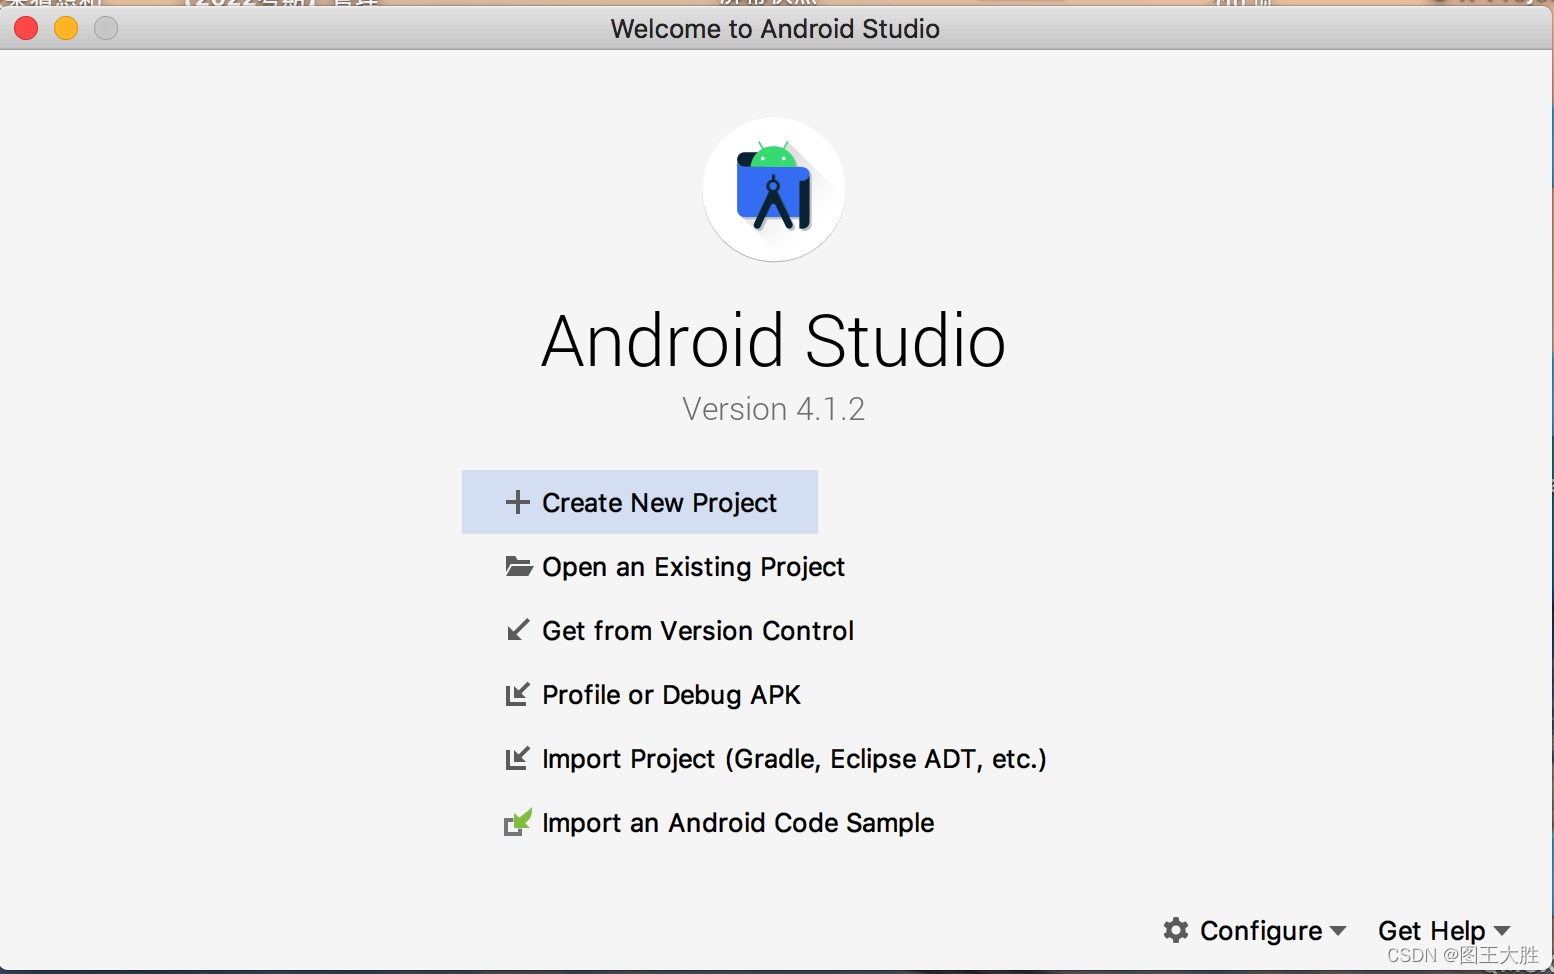Click the Configure gear icon
1554x974 pixels.
click(x=1176, y=930)
